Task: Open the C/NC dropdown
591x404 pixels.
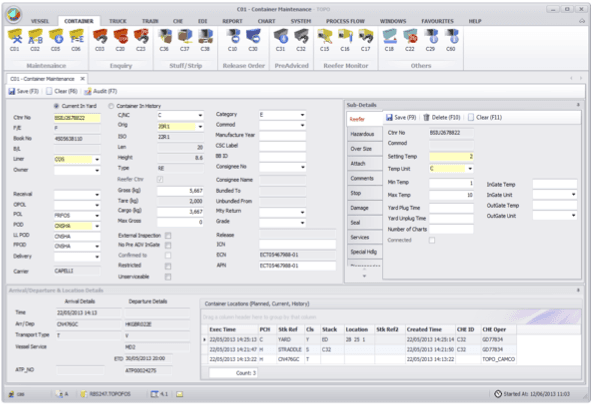Action: pos(200,115)
